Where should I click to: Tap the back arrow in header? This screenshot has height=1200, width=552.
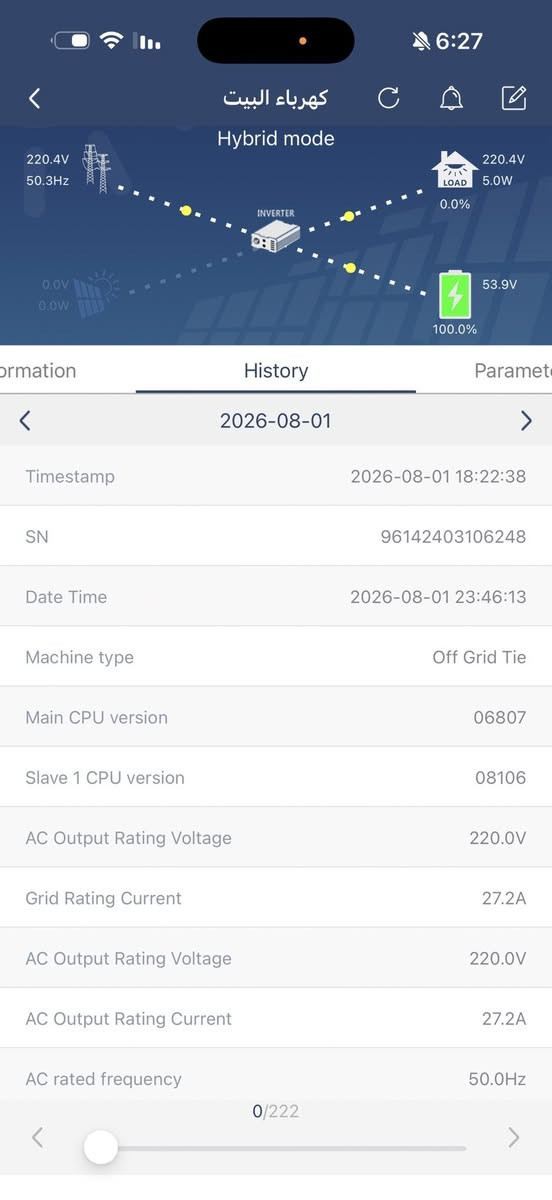click(x=35, y=98)
